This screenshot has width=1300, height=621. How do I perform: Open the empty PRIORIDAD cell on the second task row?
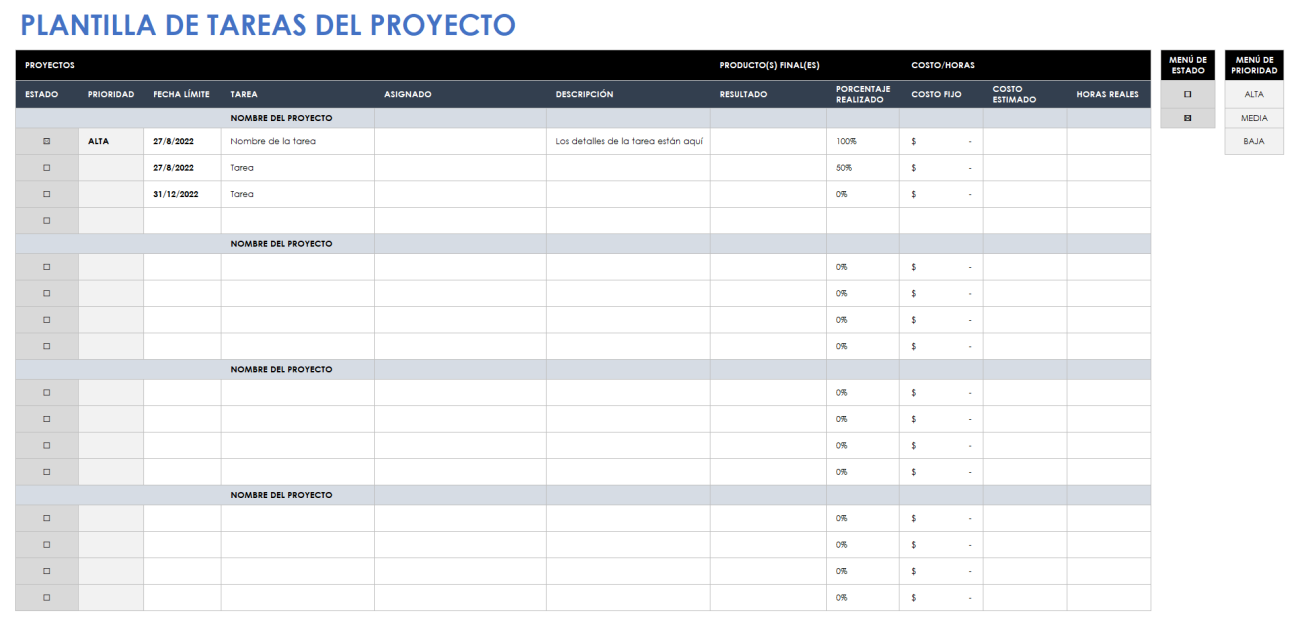pos(110,167)
